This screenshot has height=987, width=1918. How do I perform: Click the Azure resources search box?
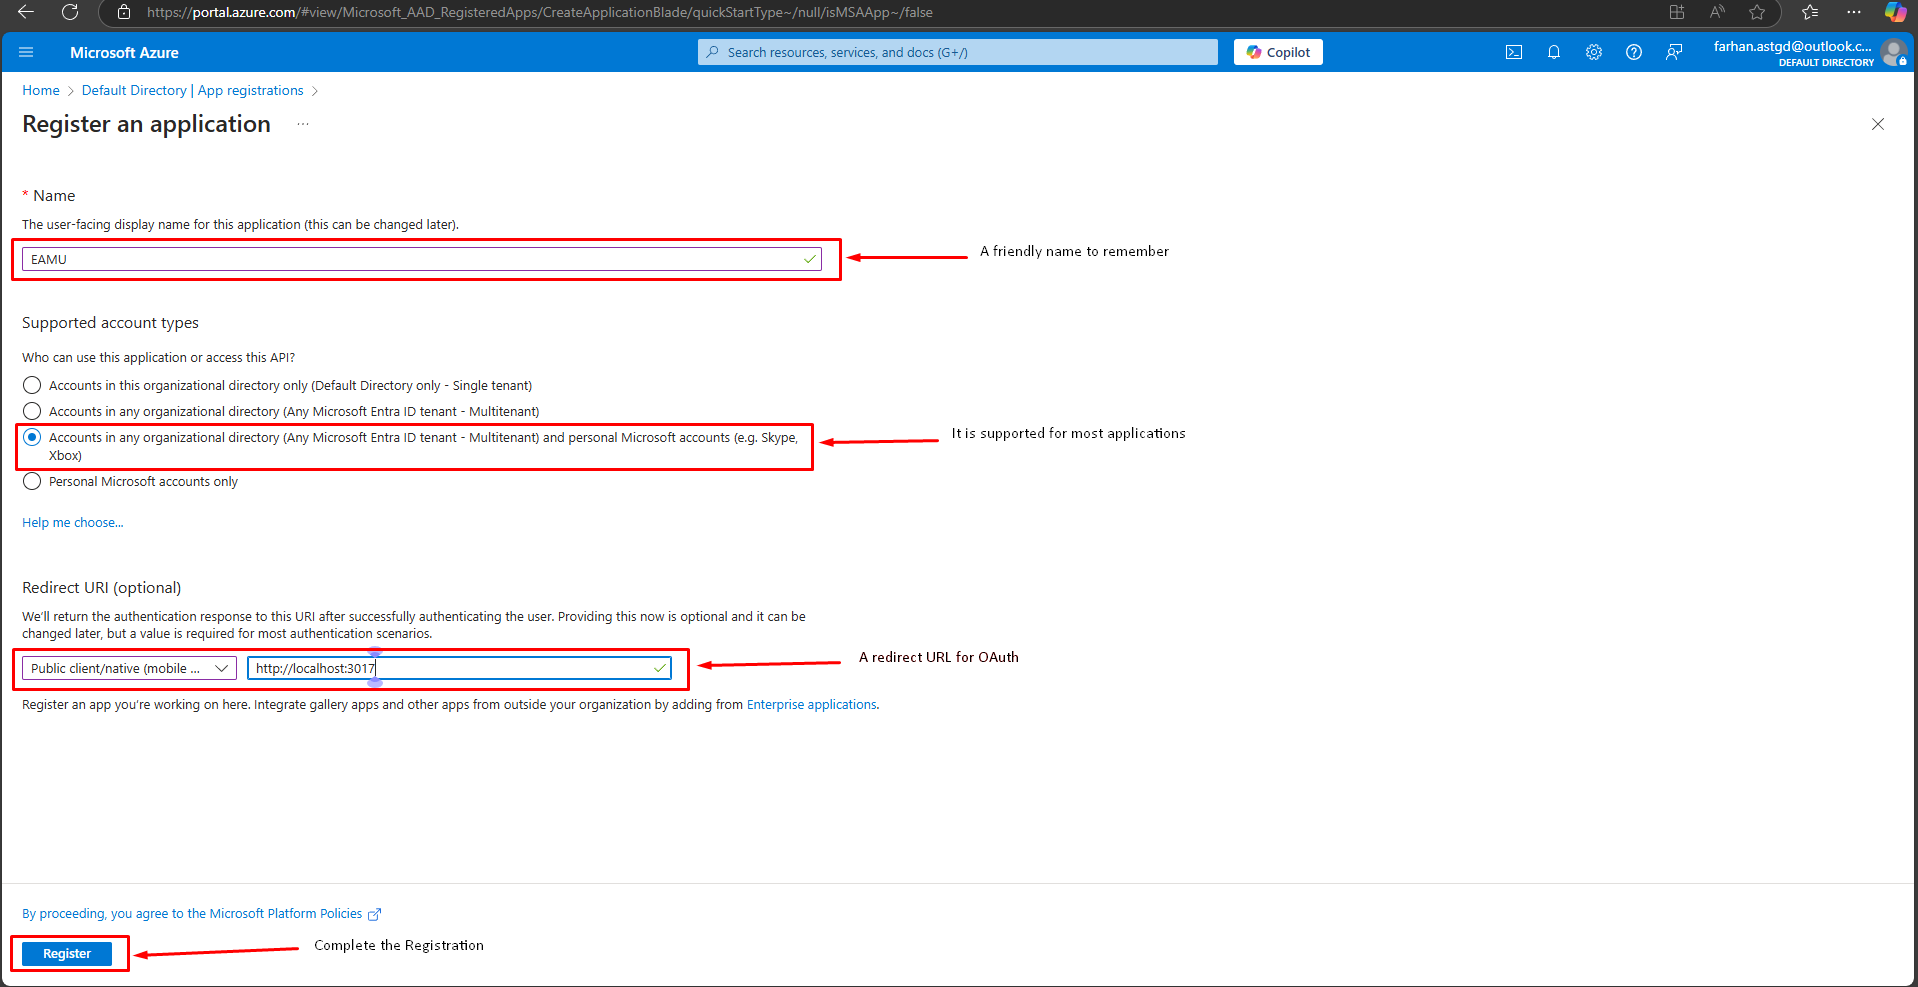(x=958, y=52)
